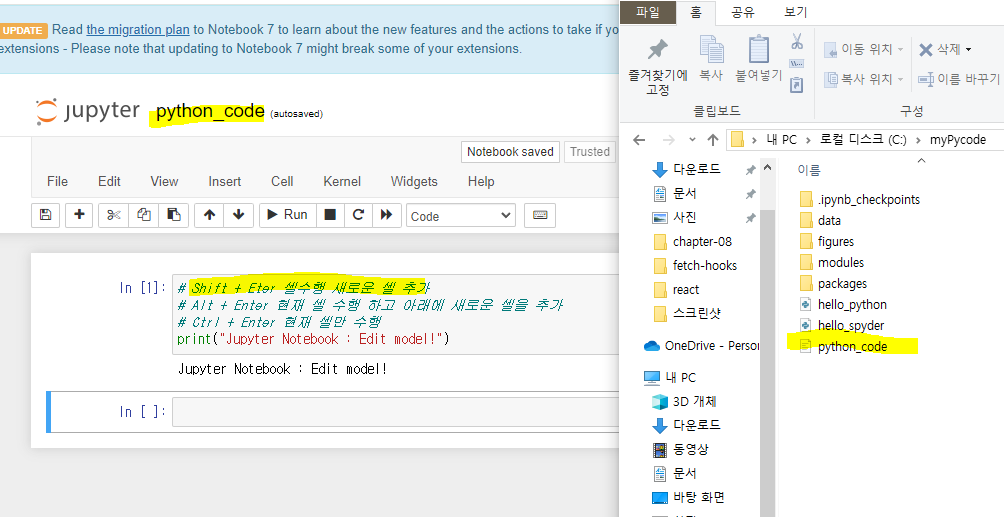Click Explorer 붙여넣기 paste icon
The image size is (1004, 517).
pos(759,58)
